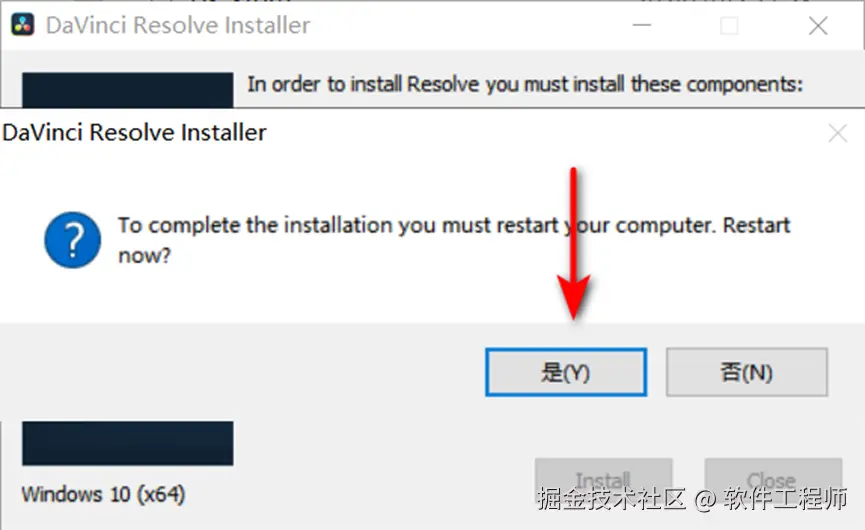Viewport: 865px width, 530px height.
Task: Dismiss the restart dialog with its X
Action: pyautogui.click(x=837, y=133)
